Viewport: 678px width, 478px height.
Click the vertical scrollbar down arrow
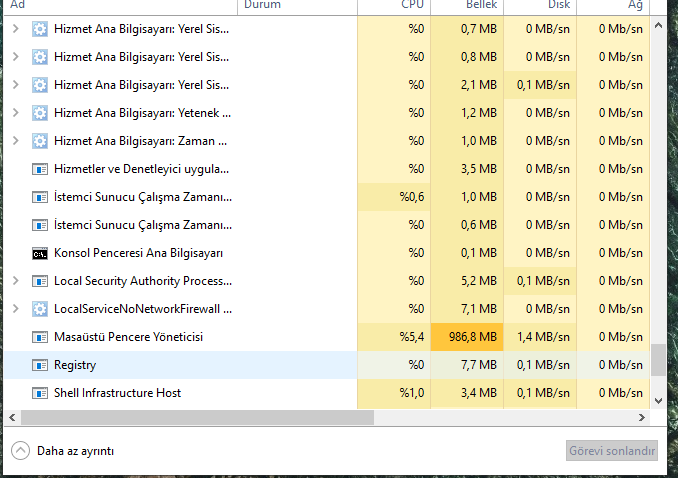pyautogui.click(x=658, y=401)
